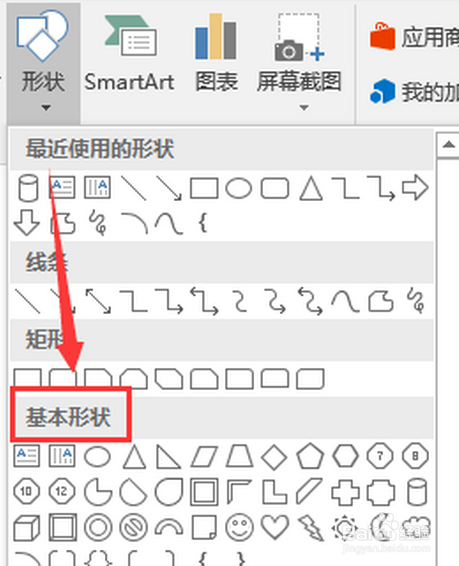Choose the donut ring shape
The image size is (459, 566).
tap(98, 527)
